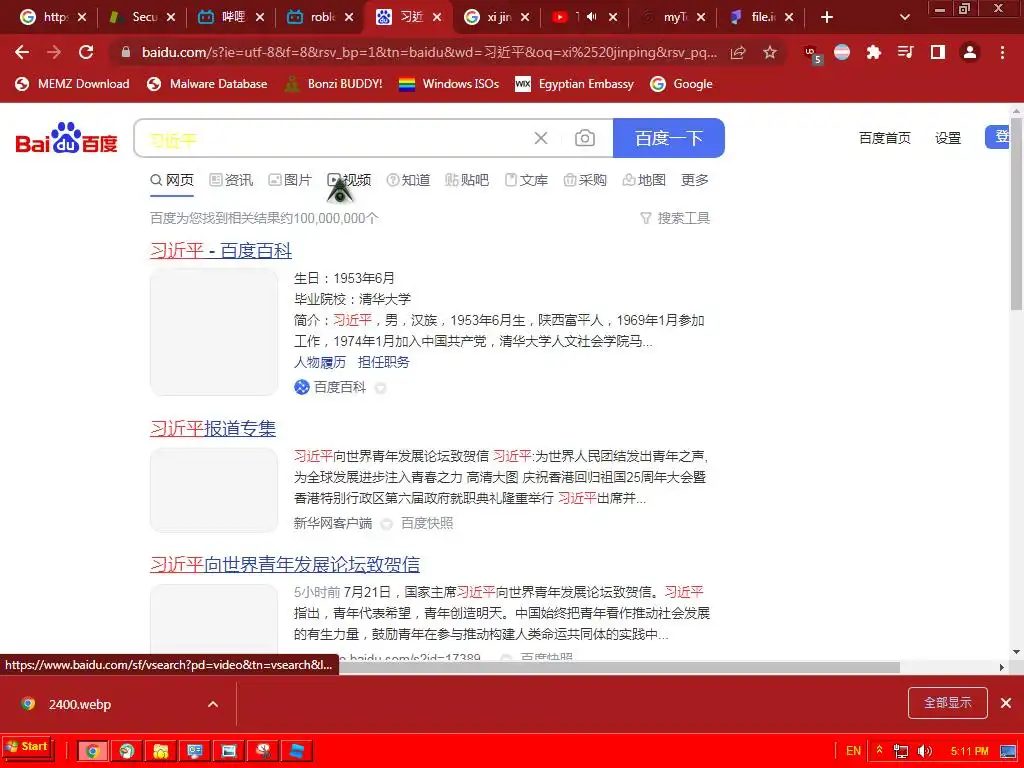Close the downloads bar

pyautogui.click(x=1006, y=703)
